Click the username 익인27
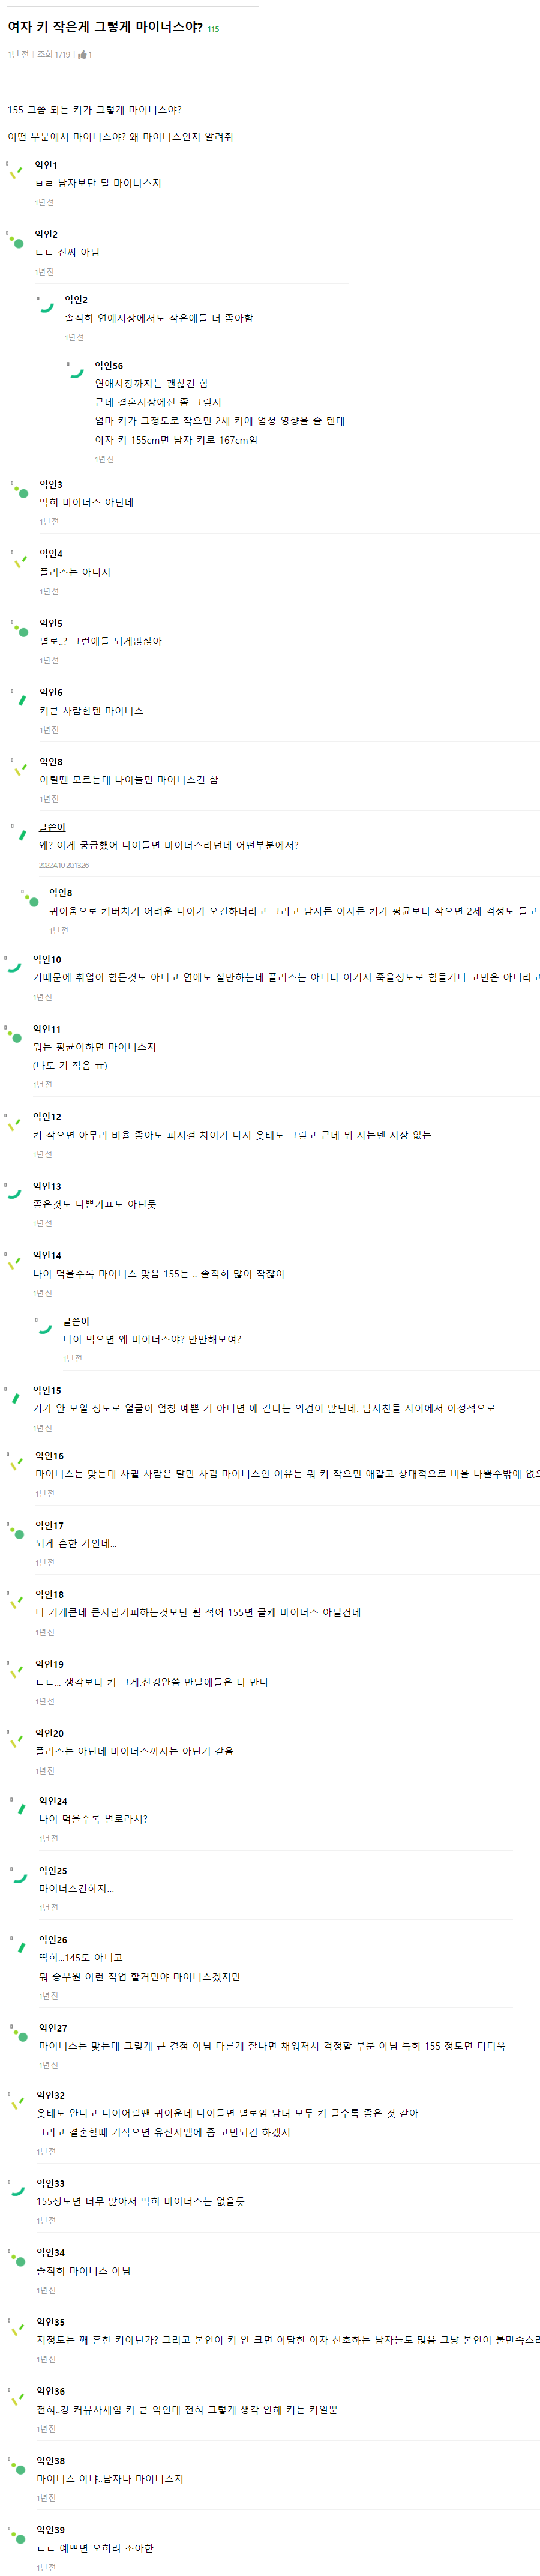Screen dimensions: 540x2576 coord(53,2027)
